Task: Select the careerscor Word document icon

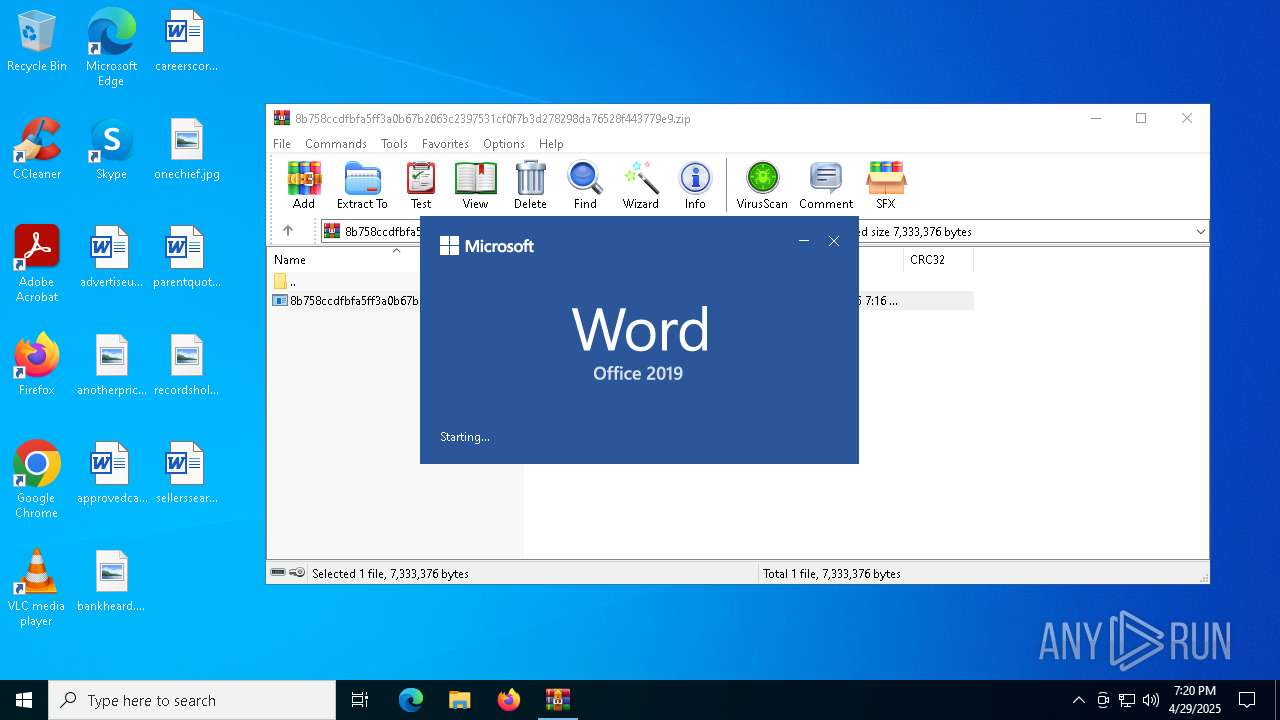Action: click(186, 42)
